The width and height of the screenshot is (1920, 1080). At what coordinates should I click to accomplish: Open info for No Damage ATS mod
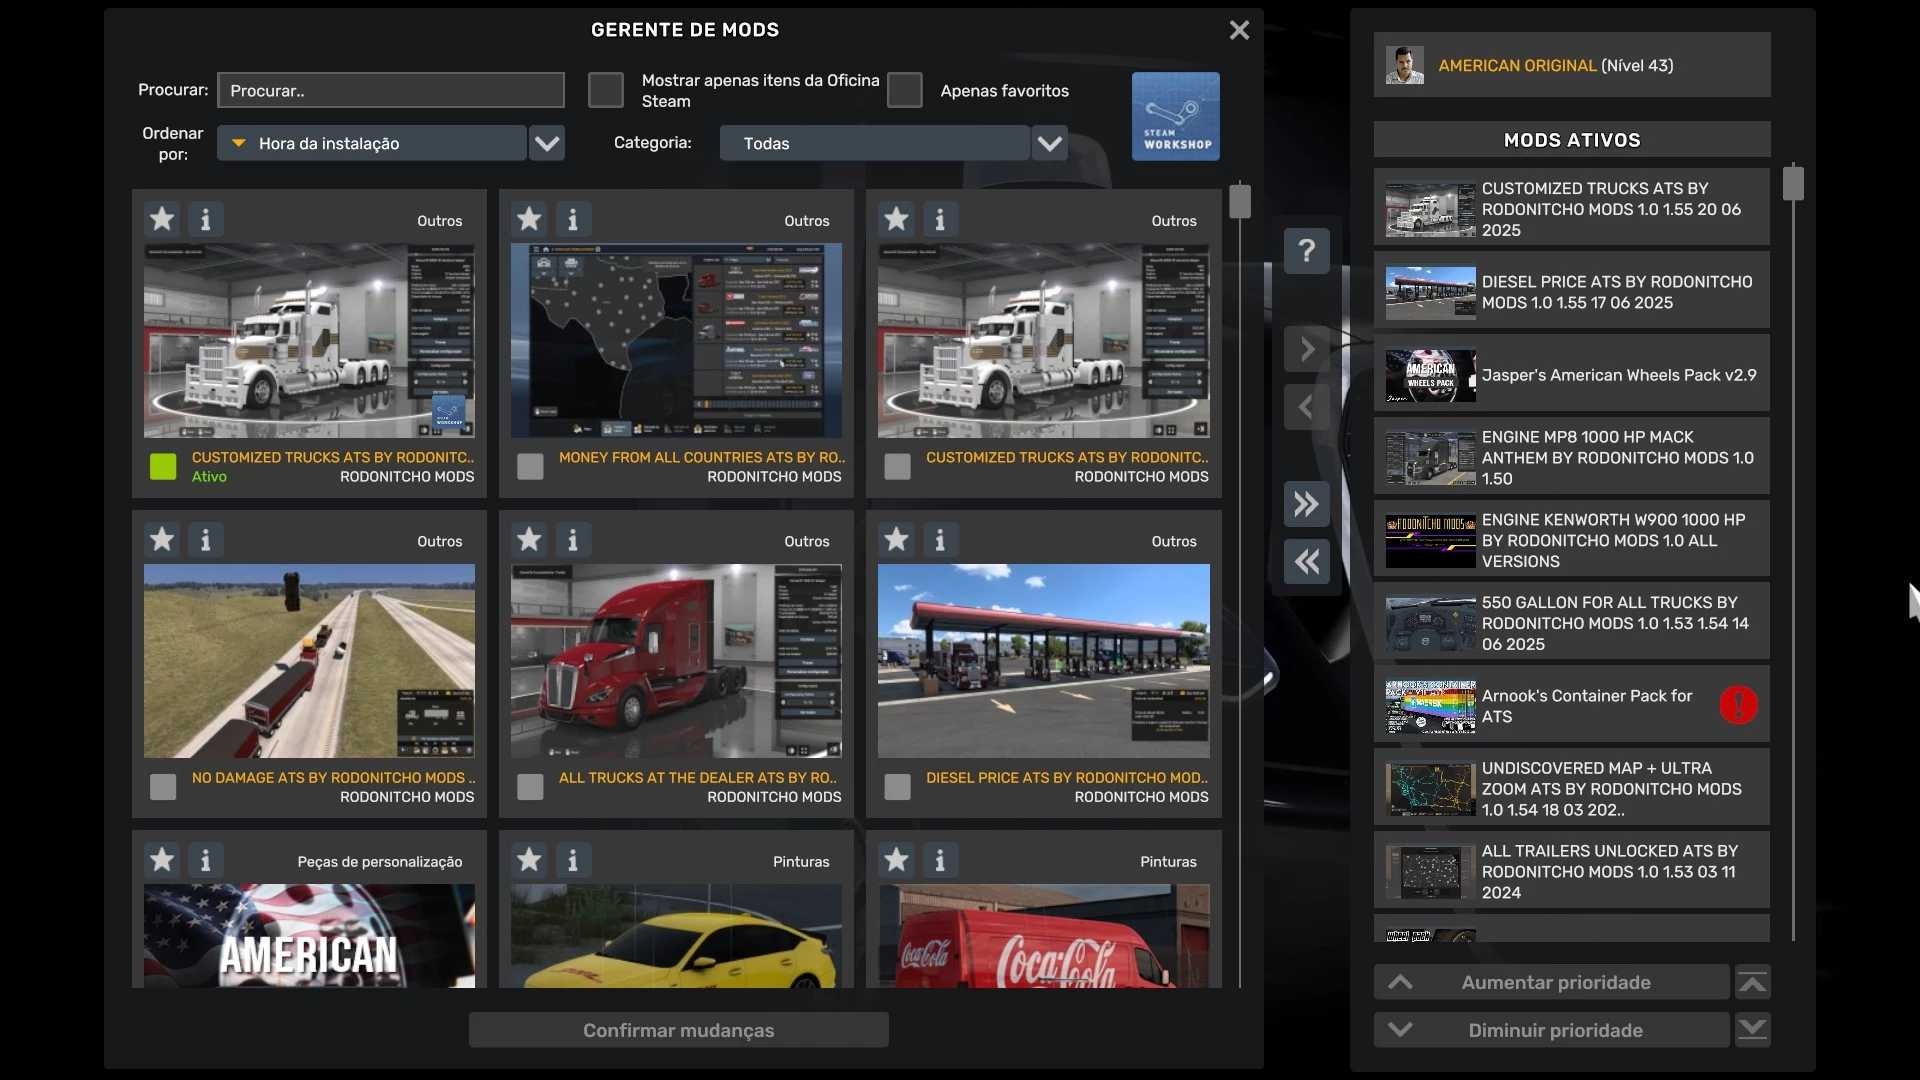click(206, 540)
